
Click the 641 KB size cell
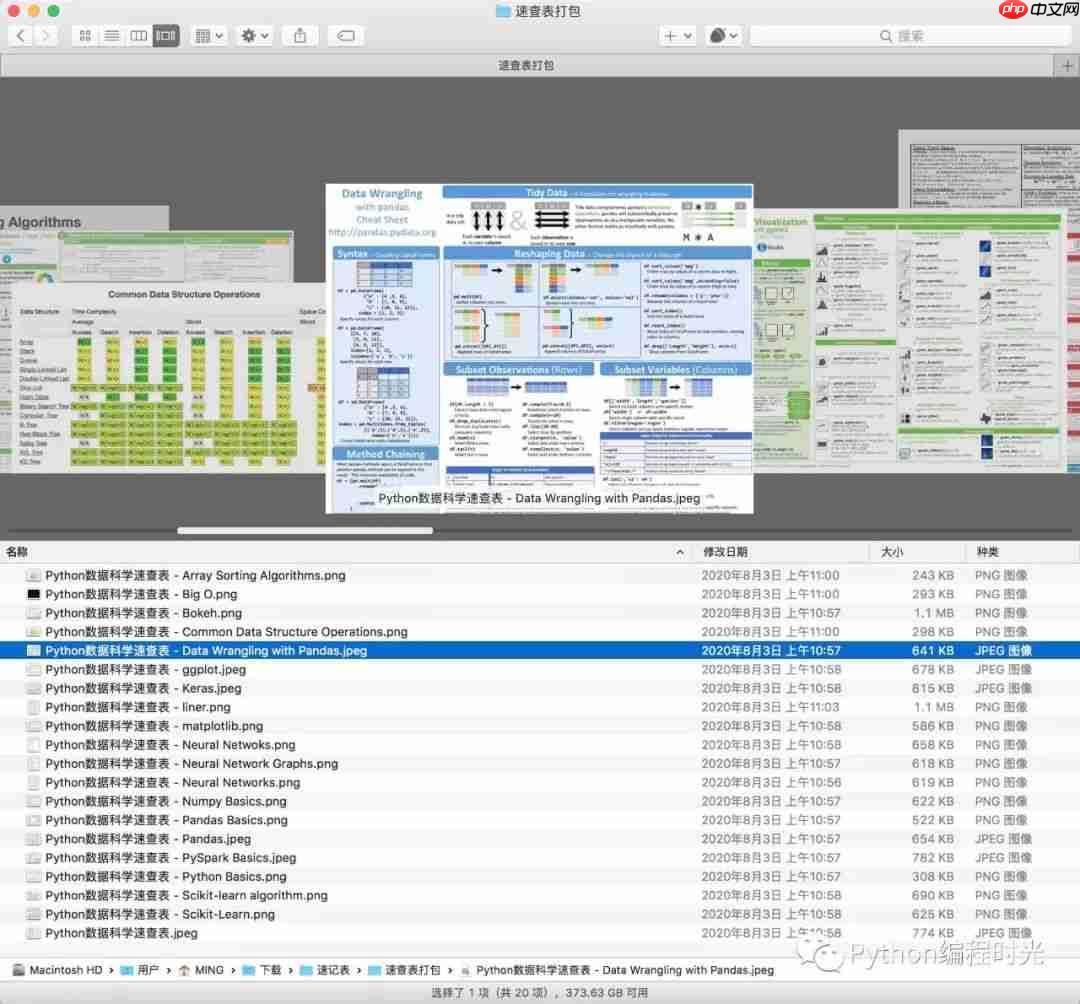click(933, 650)
